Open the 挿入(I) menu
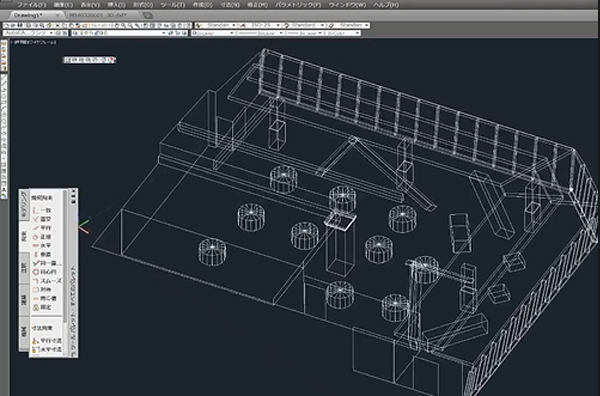Image resolution: width=600 pixels, height=396 pixels. [x=116, y=5]
